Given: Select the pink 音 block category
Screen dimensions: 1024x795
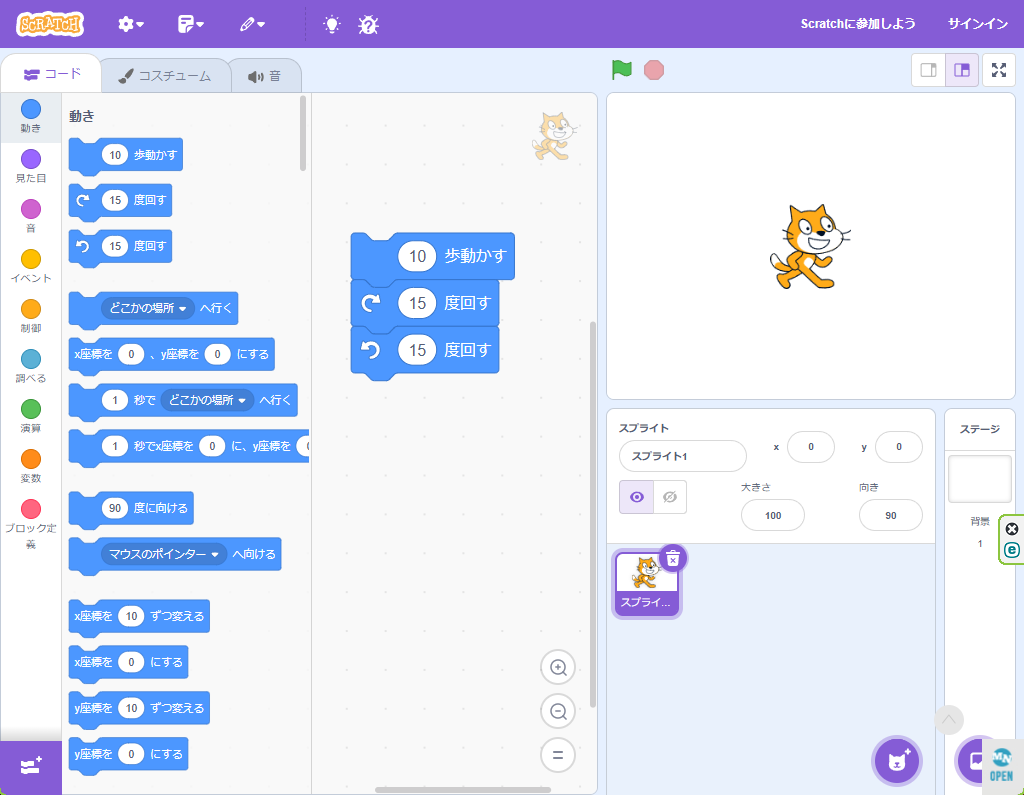Looking at the screenshot, I should (31, 217).
